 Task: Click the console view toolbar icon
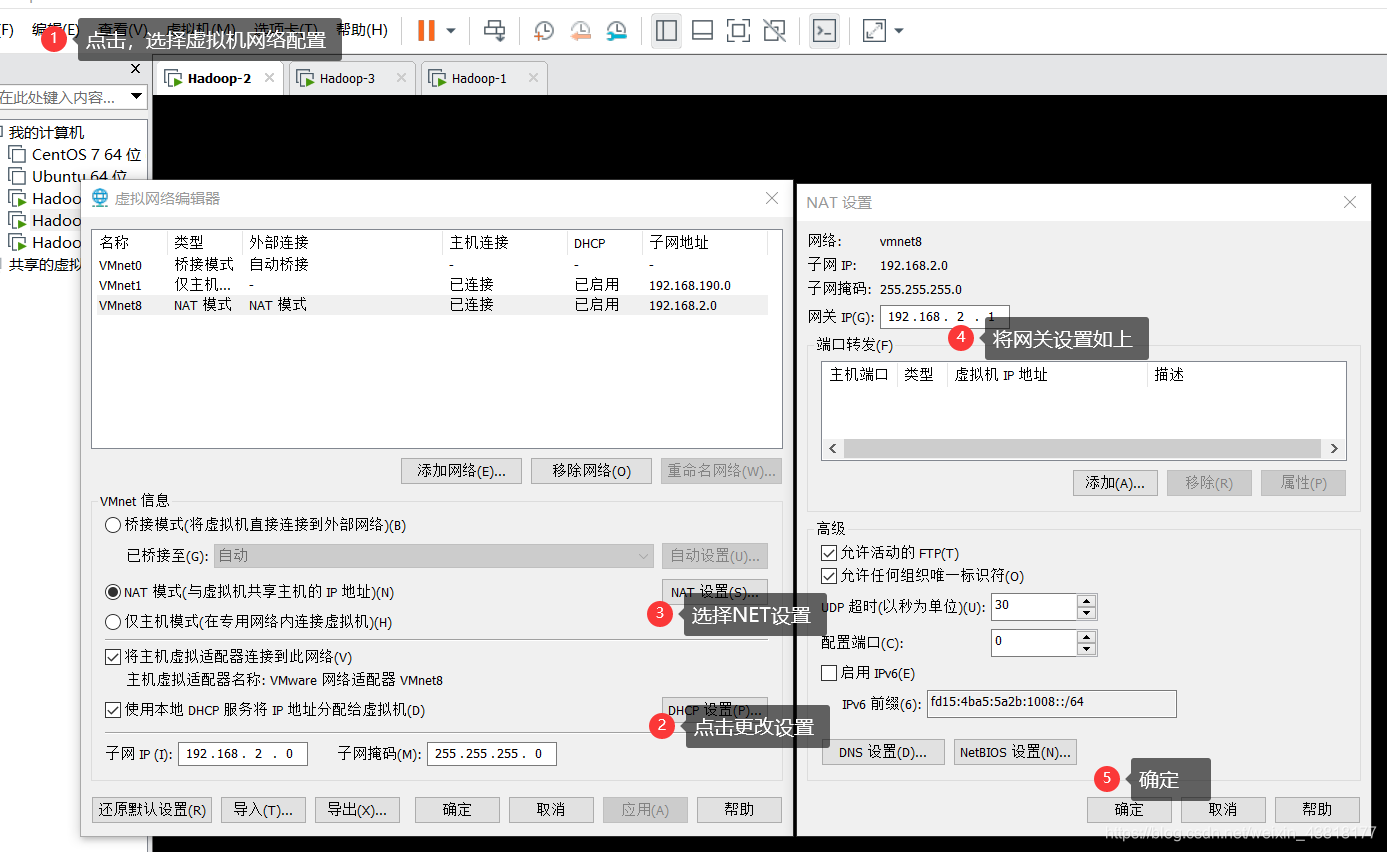[824, 31]
